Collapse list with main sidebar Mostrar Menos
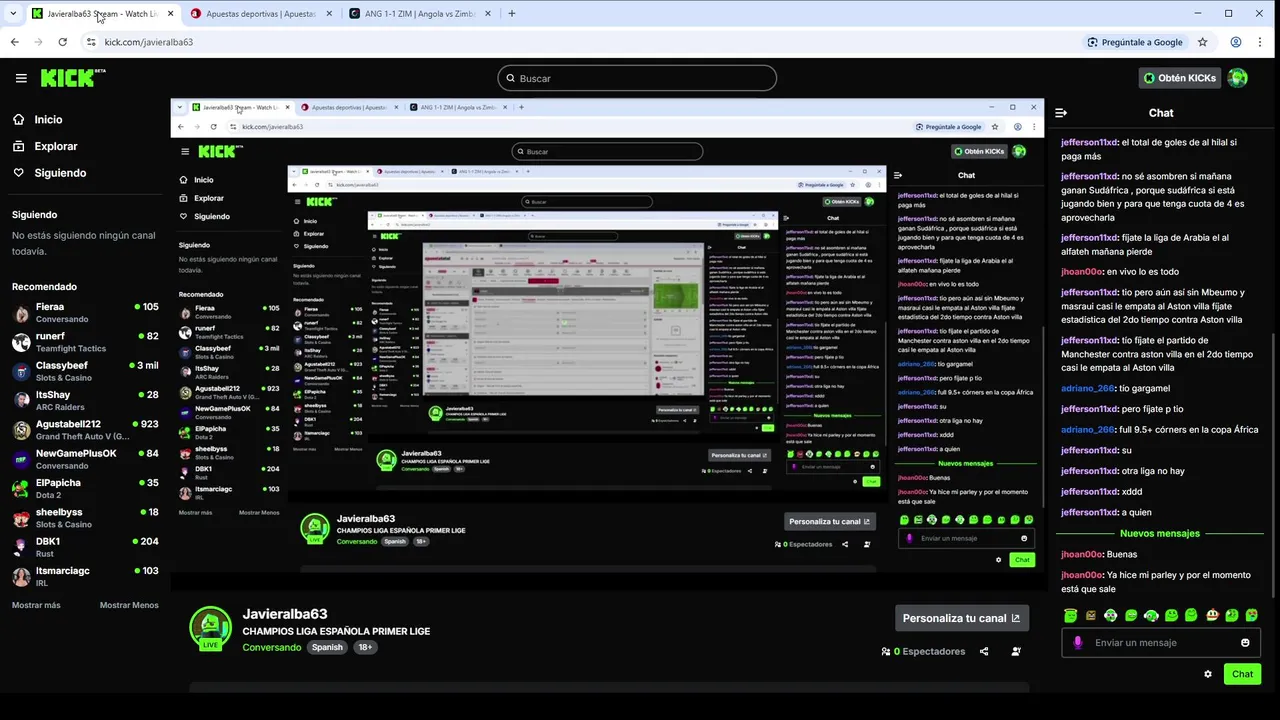 click(x=129, y=605)
